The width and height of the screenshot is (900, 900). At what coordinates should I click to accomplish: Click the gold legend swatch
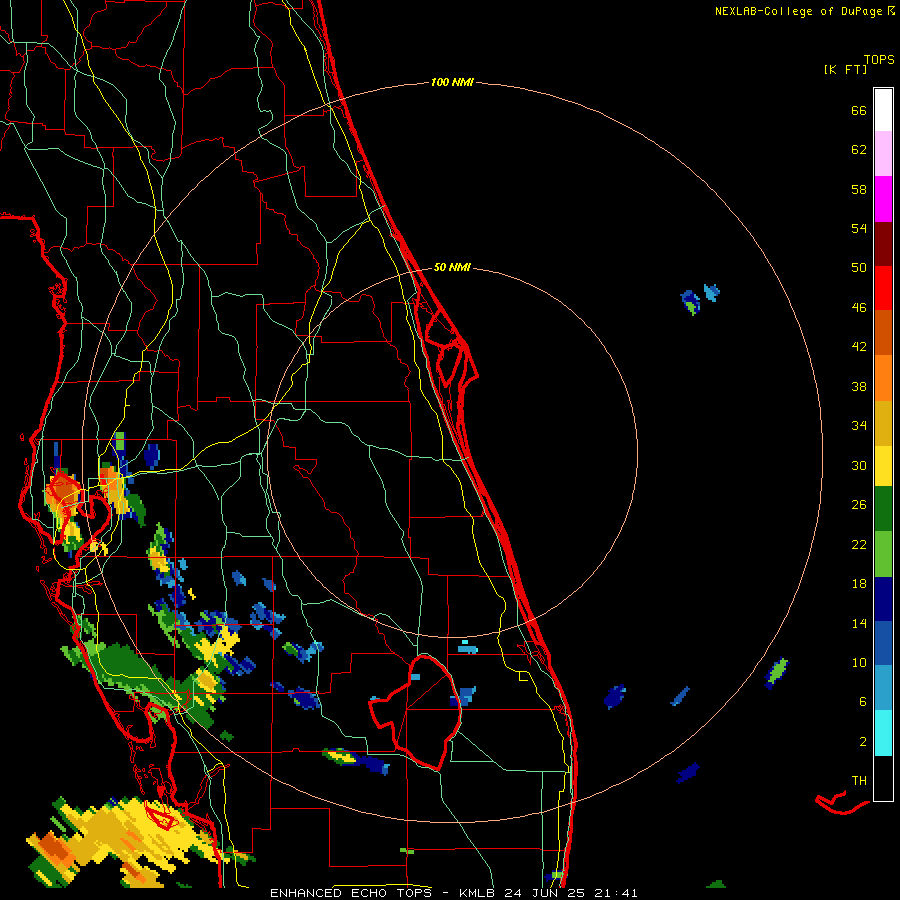tap(883, 424)
